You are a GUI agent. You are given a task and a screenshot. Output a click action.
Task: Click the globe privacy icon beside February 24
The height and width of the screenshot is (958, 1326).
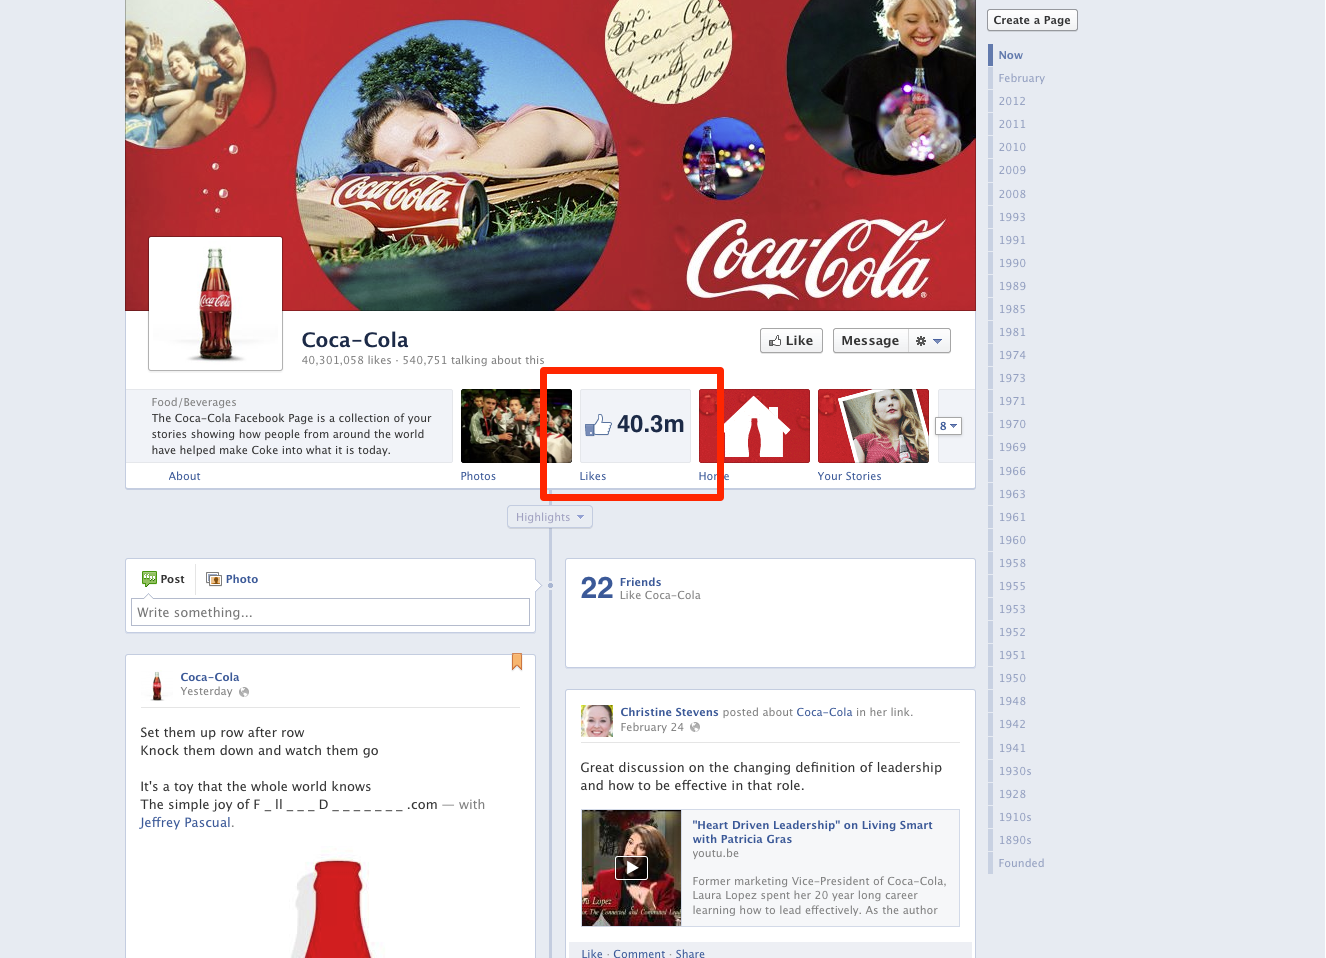tap(695, 727)
